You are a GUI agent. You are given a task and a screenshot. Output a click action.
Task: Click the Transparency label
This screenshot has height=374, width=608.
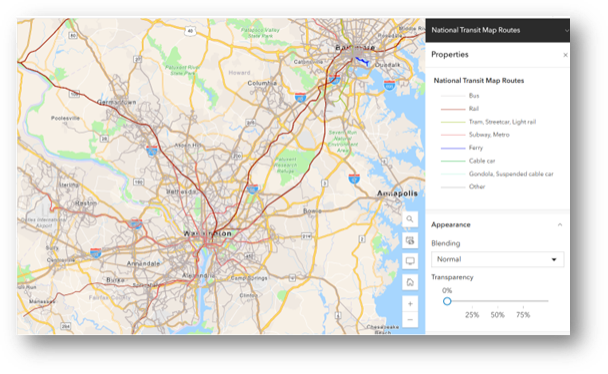tap(452, 277)
